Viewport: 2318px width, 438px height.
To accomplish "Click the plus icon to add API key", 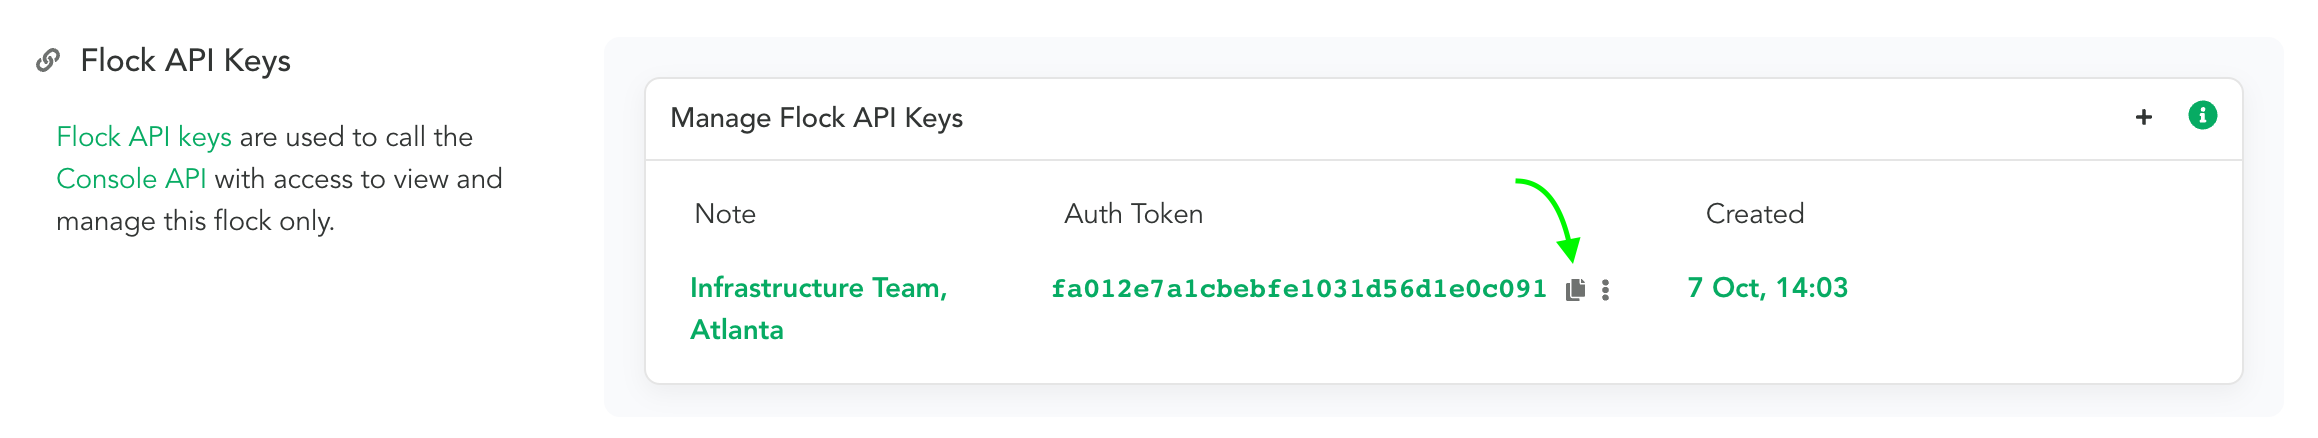I will [2144, 117].
